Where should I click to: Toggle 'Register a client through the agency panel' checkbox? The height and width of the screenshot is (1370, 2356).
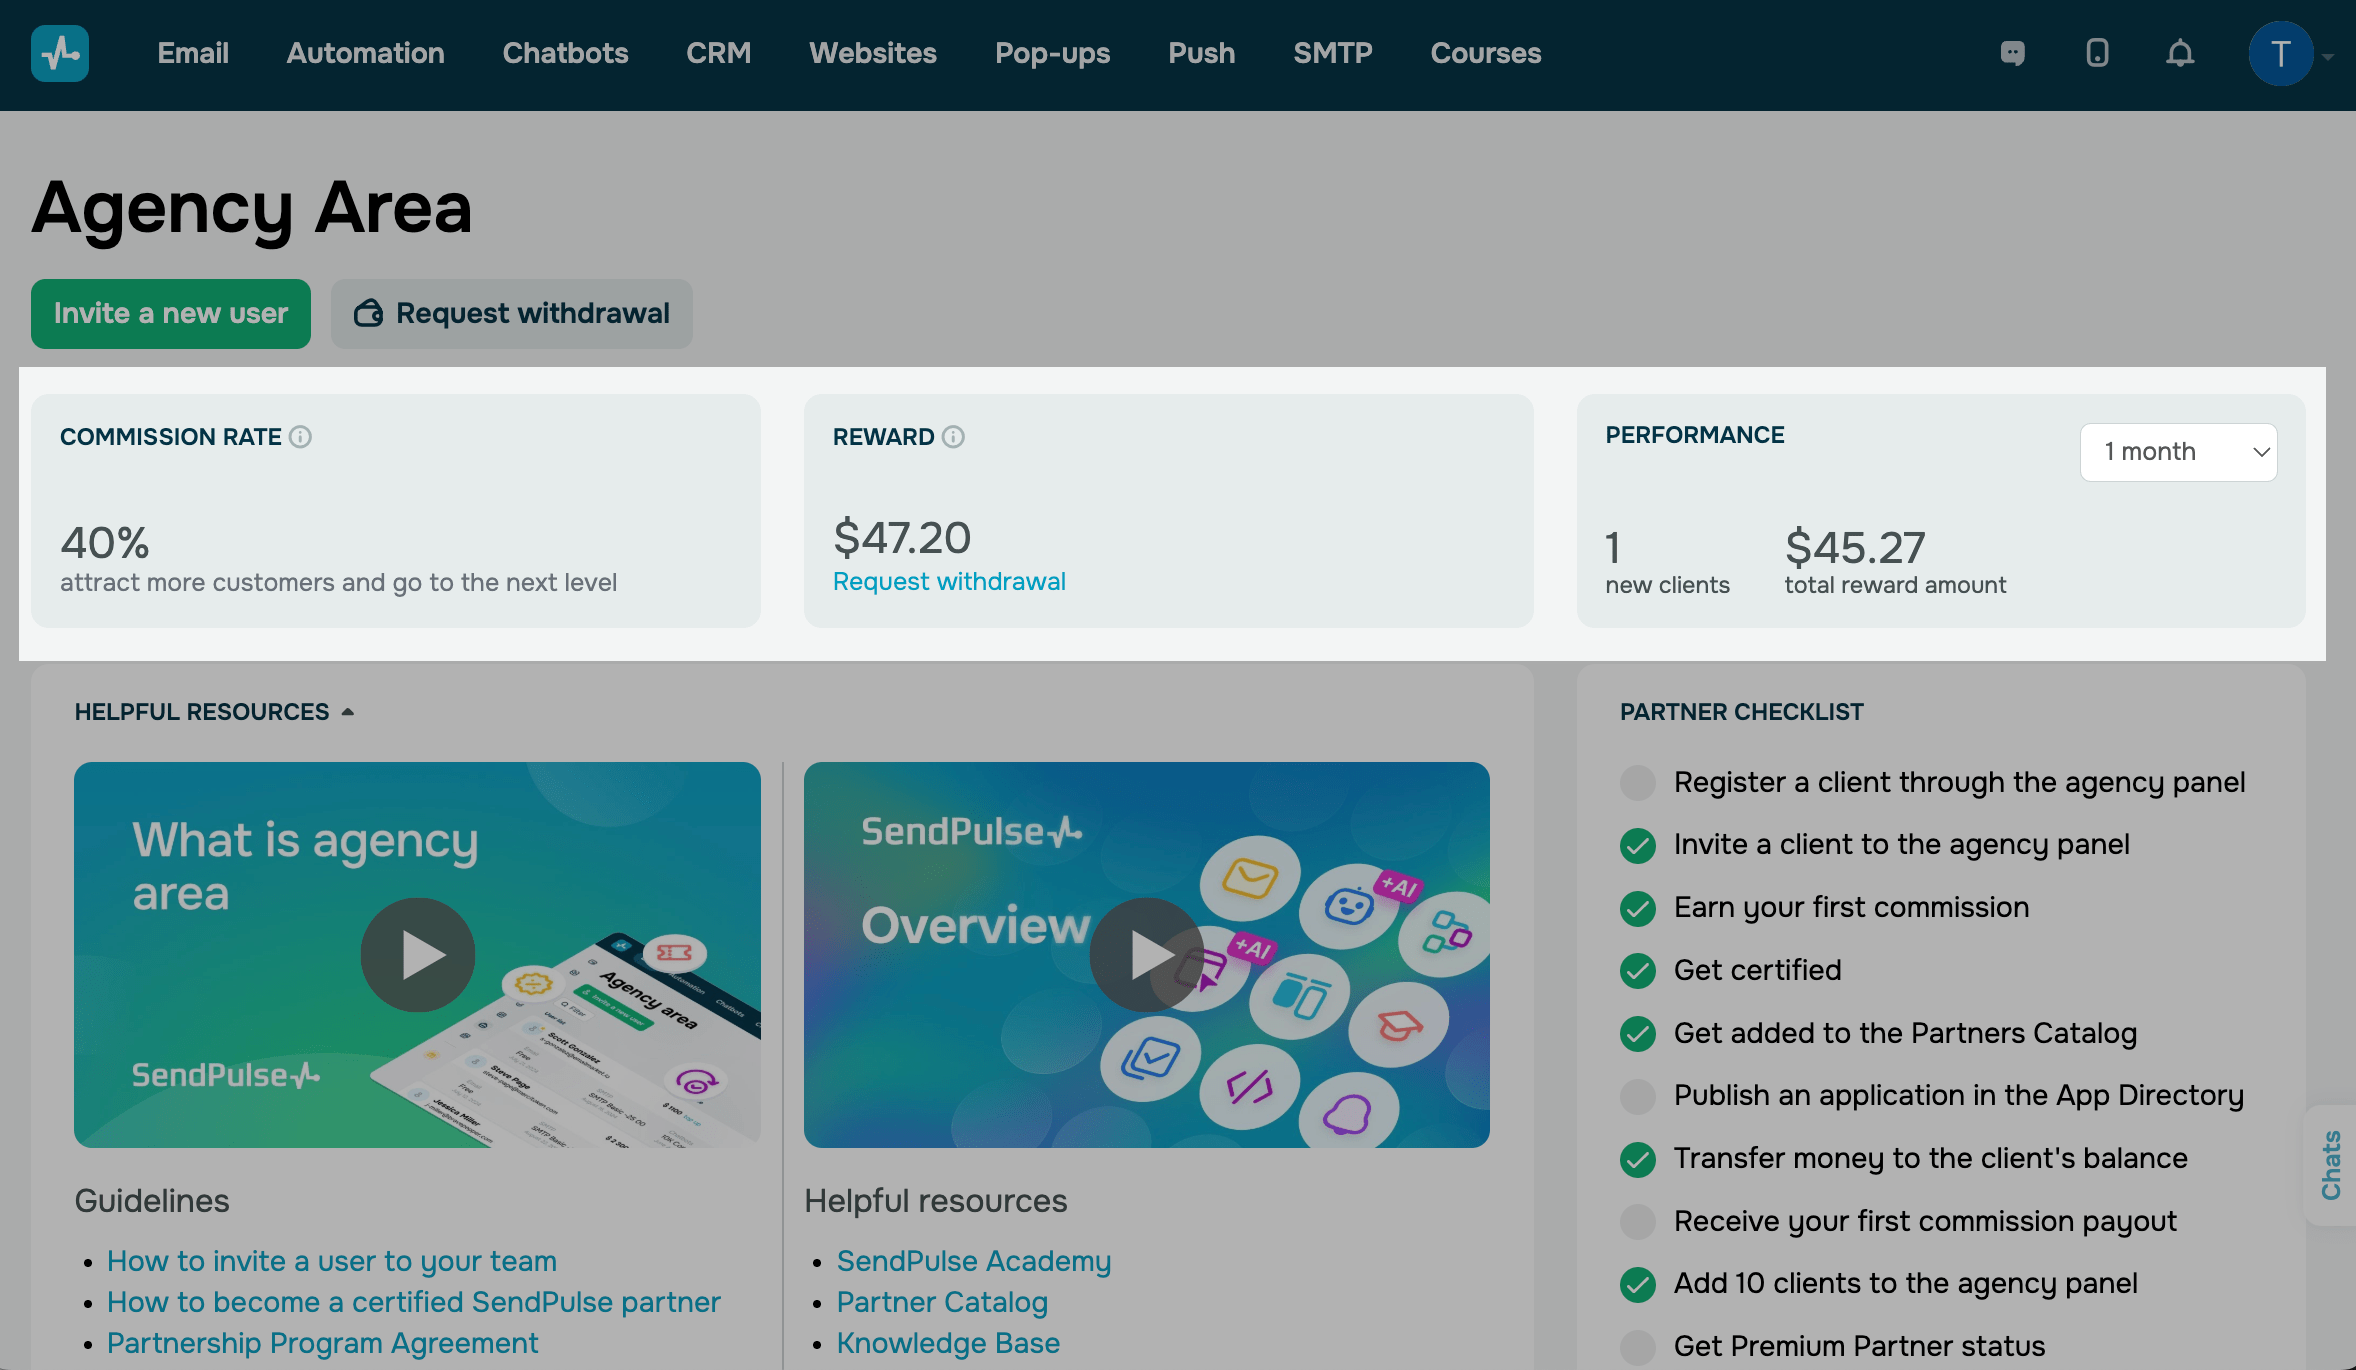point(1638,782)
